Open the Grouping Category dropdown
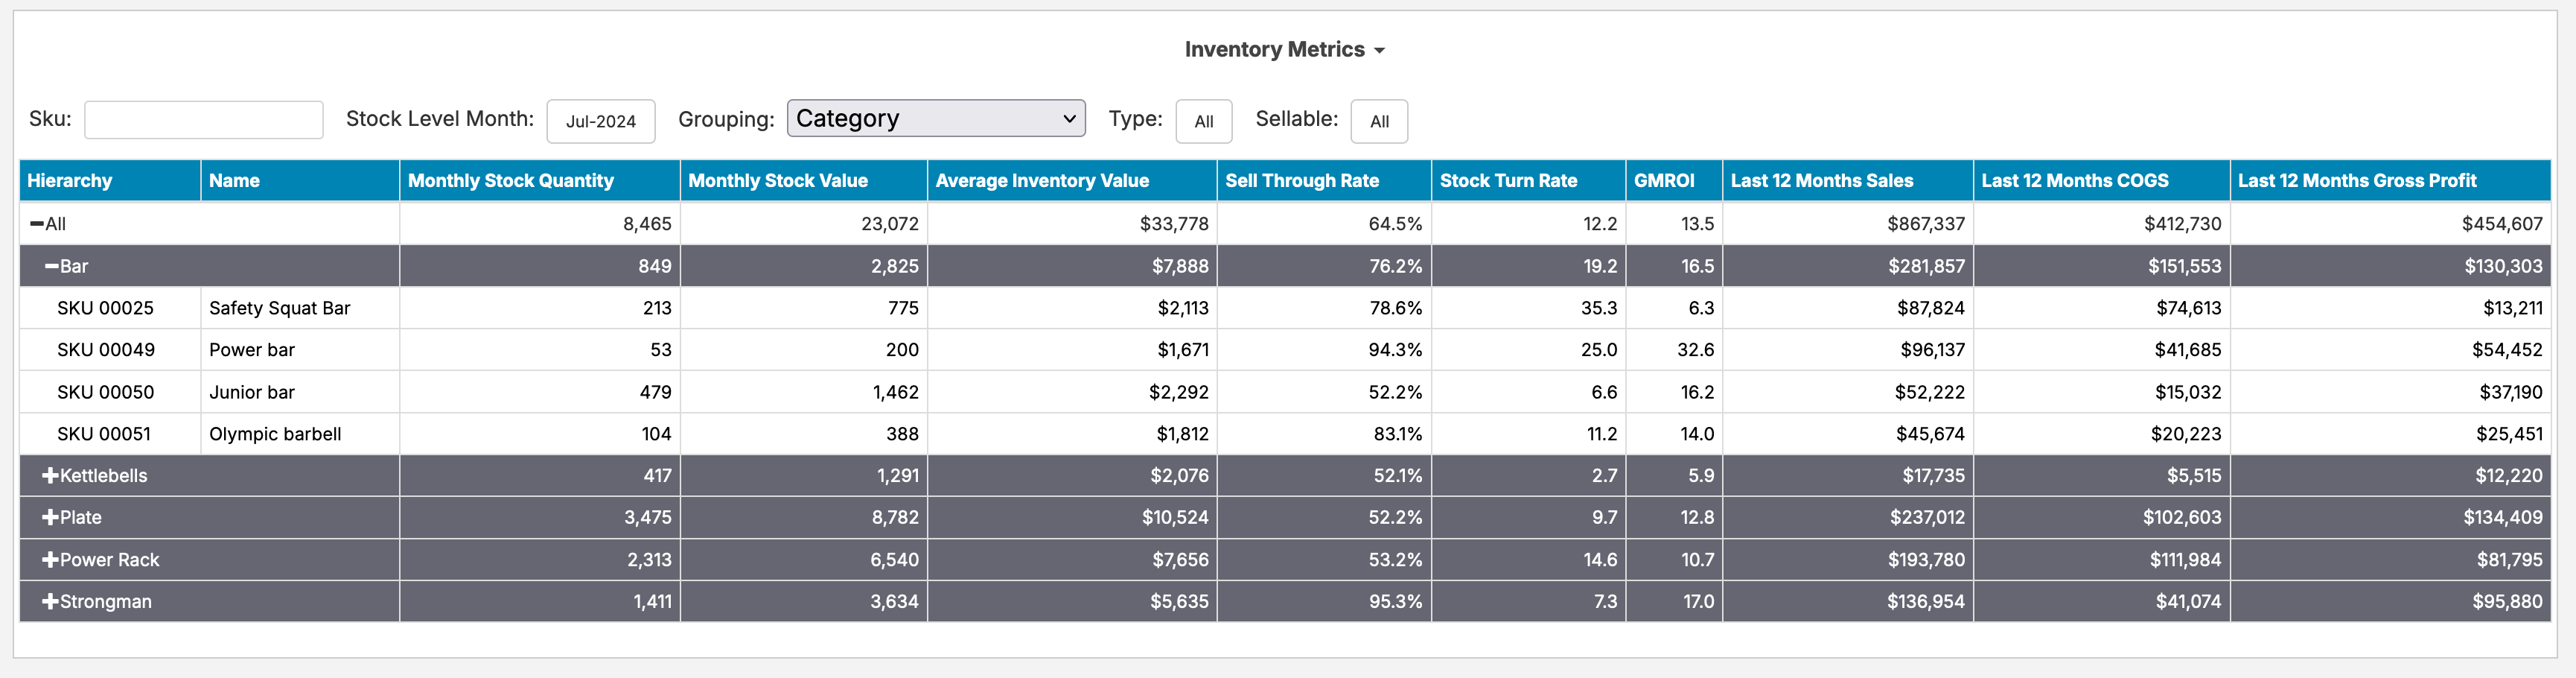 pyautogui.click(x=935, y=119)
